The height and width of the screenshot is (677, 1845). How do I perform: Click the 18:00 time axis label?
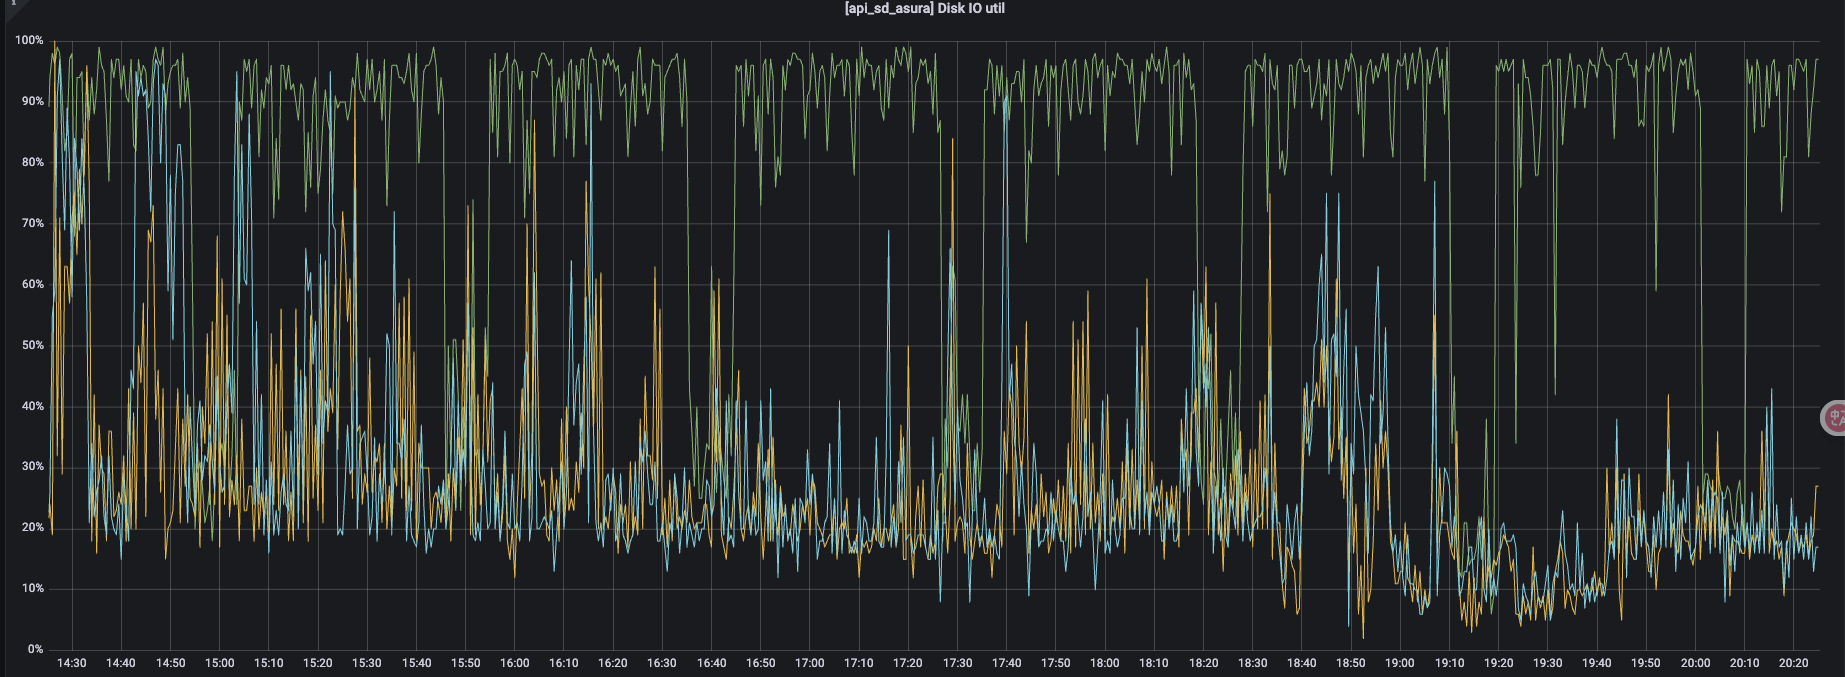(1105, 664)
